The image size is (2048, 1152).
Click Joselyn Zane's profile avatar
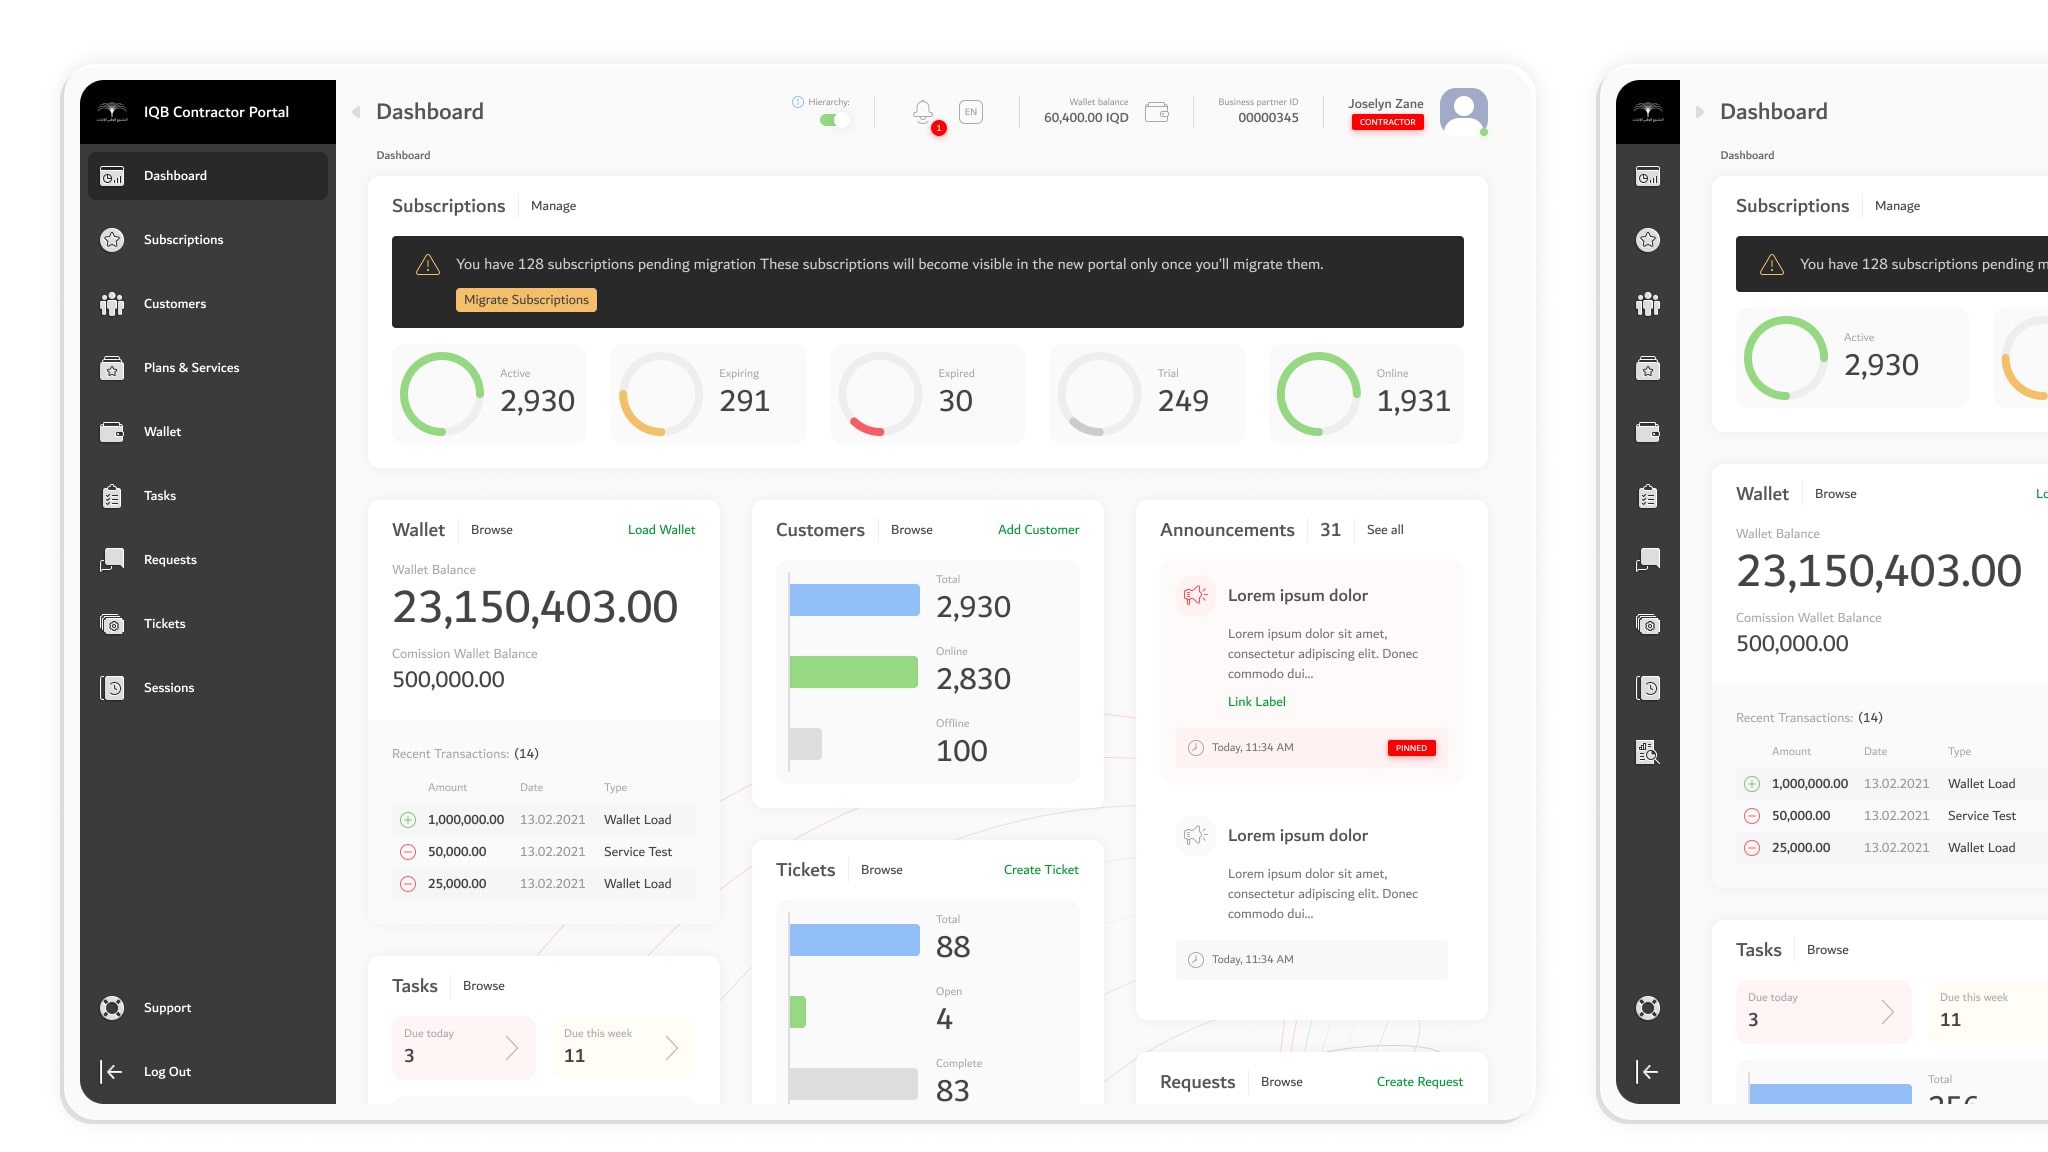click(x=1463, y=111)
